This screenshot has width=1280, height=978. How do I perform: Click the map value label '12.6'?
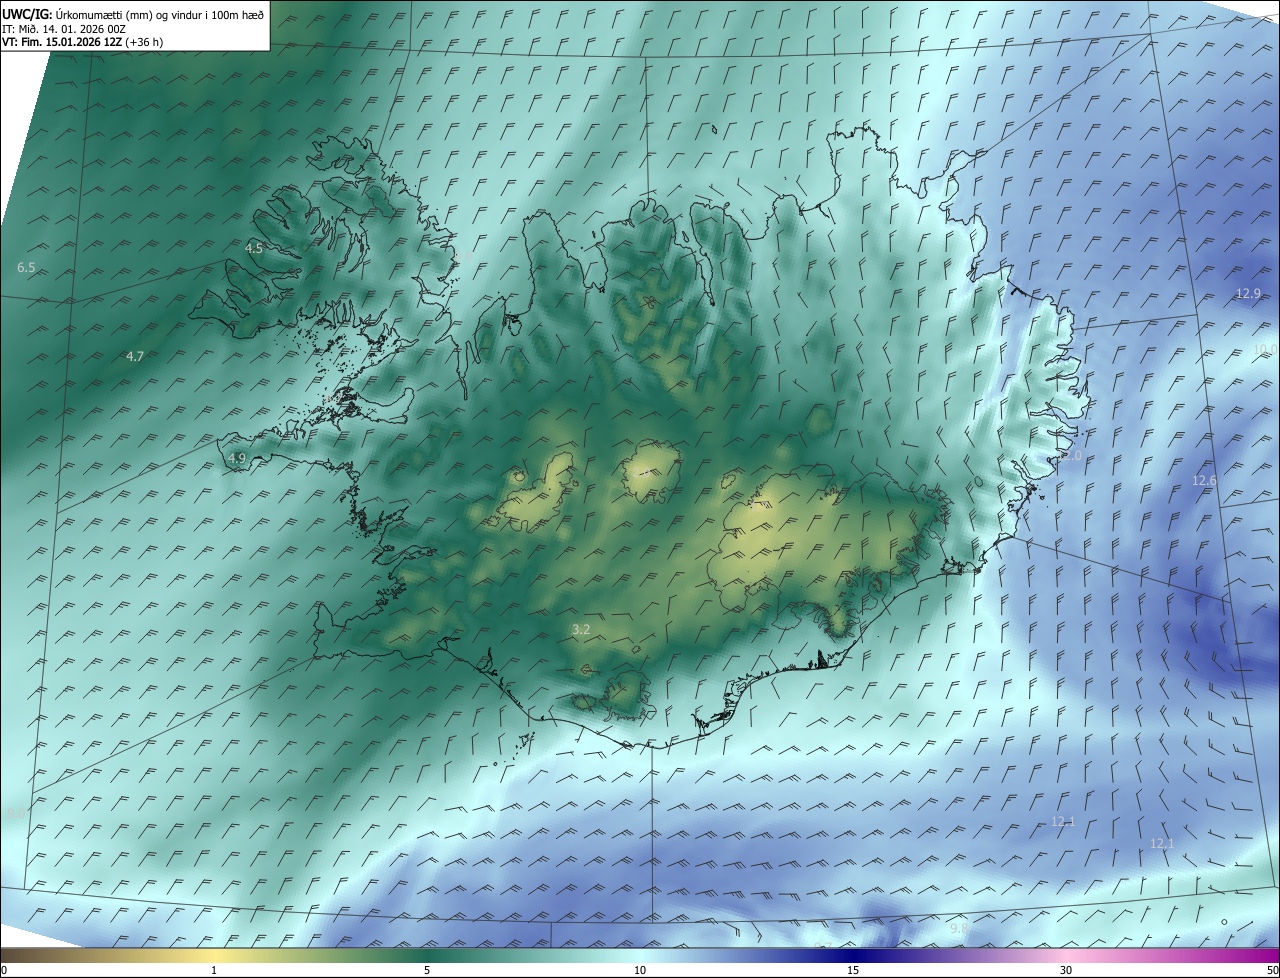[x=1204, y=481]
